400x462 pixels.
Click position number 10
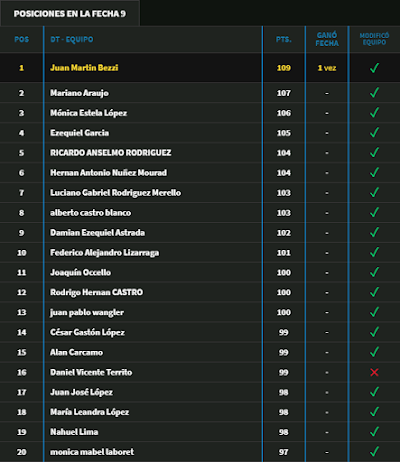tap(22, 253)
